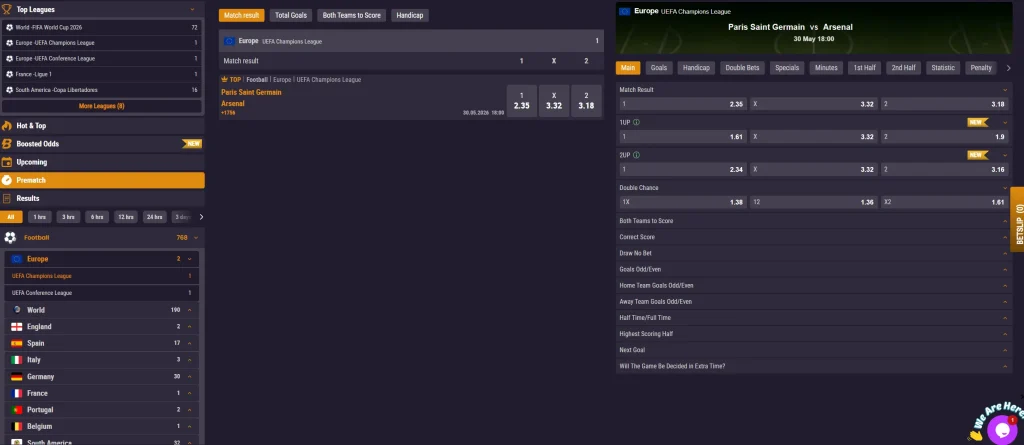The width and height of the screenshot is (1024, 445).
Task: Bet on Paris Saint Germain win at 2.35 in match list
Action: 522,101
